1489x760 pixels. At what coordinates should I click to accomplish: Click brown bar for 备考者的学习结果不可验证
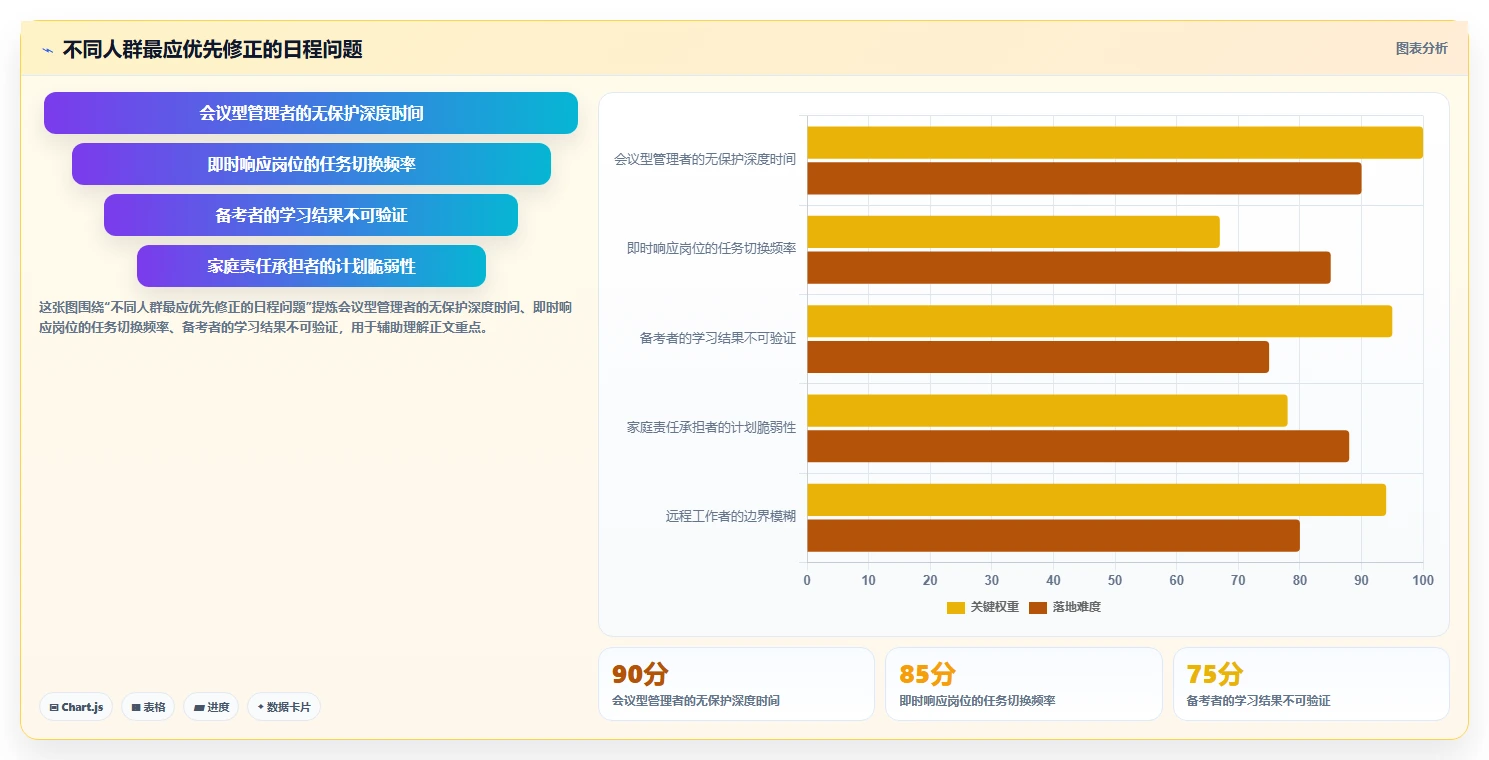(1038, 357)
